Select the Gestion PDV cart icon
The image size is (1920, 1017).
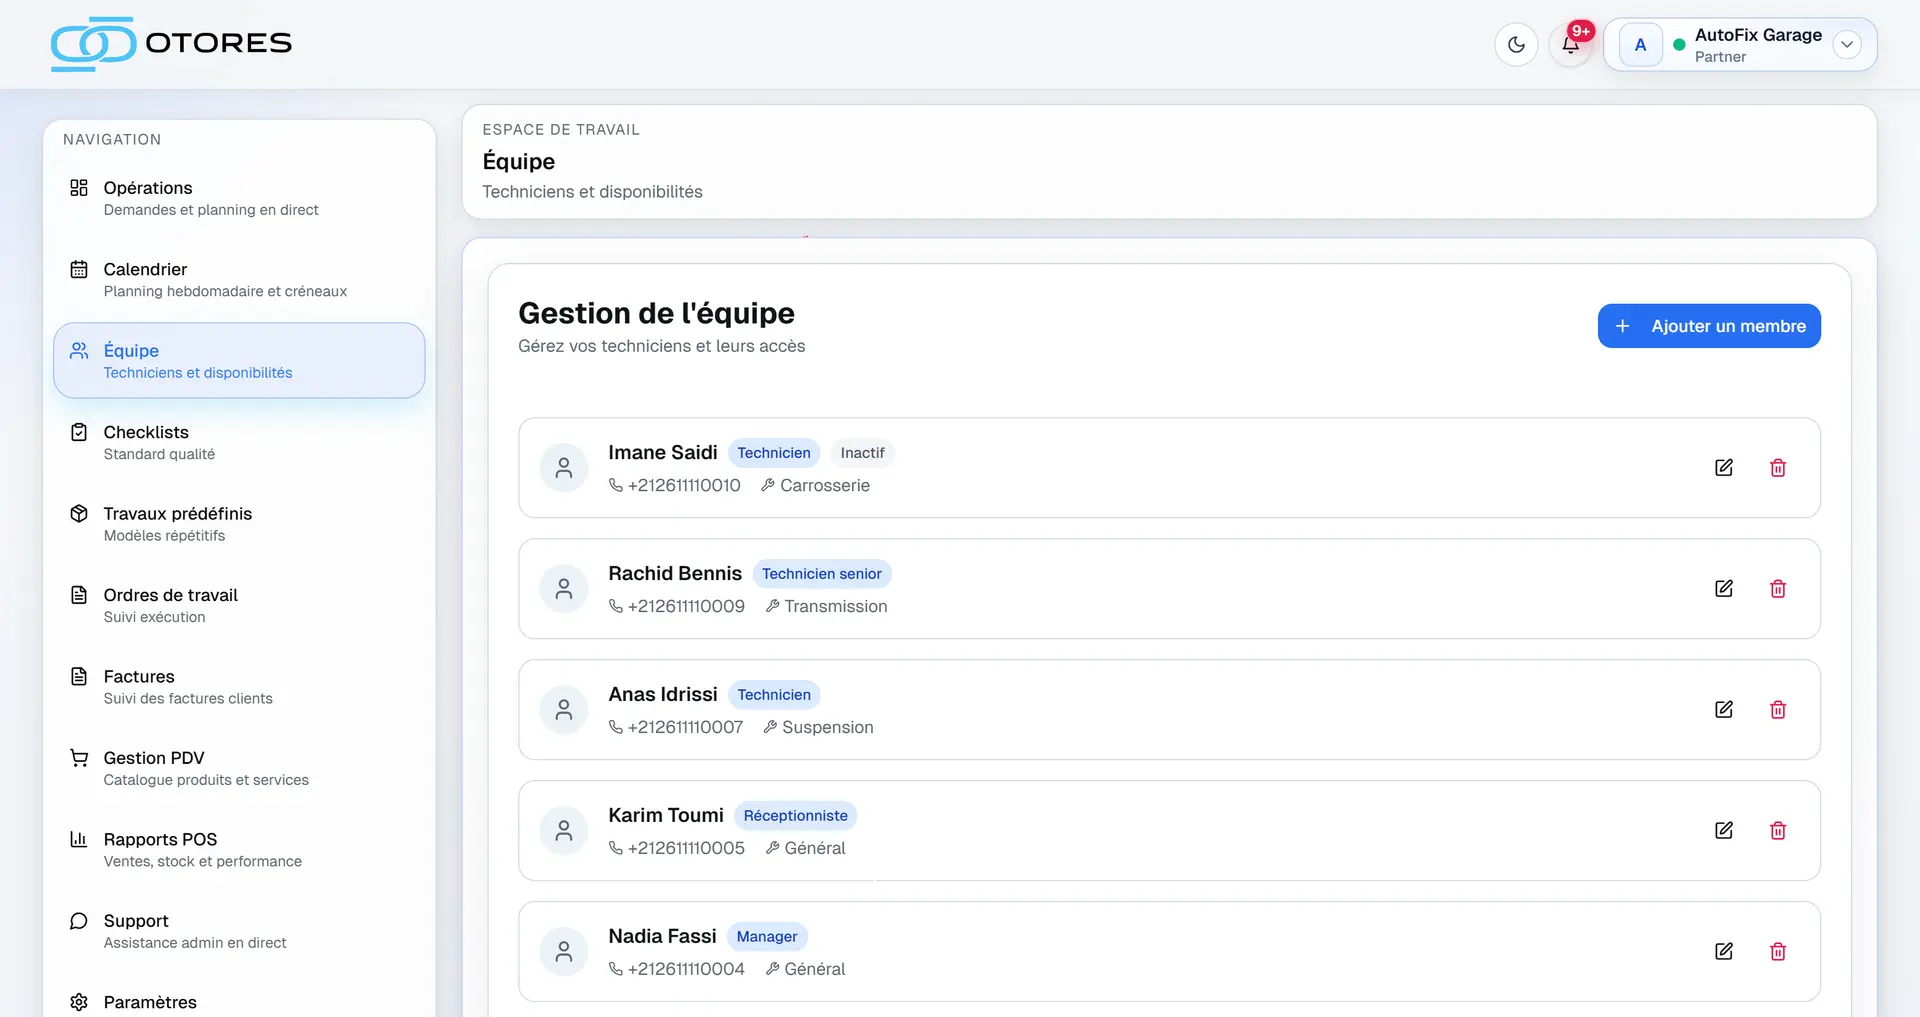79,757
